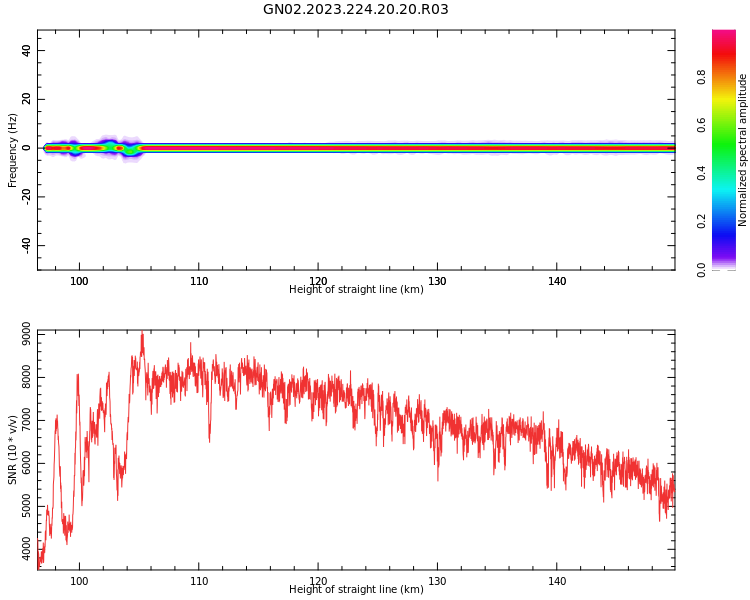The image size is (750, 600).
Task: Click the 100 tick under spectrogram plot
Action: point(79,281)
